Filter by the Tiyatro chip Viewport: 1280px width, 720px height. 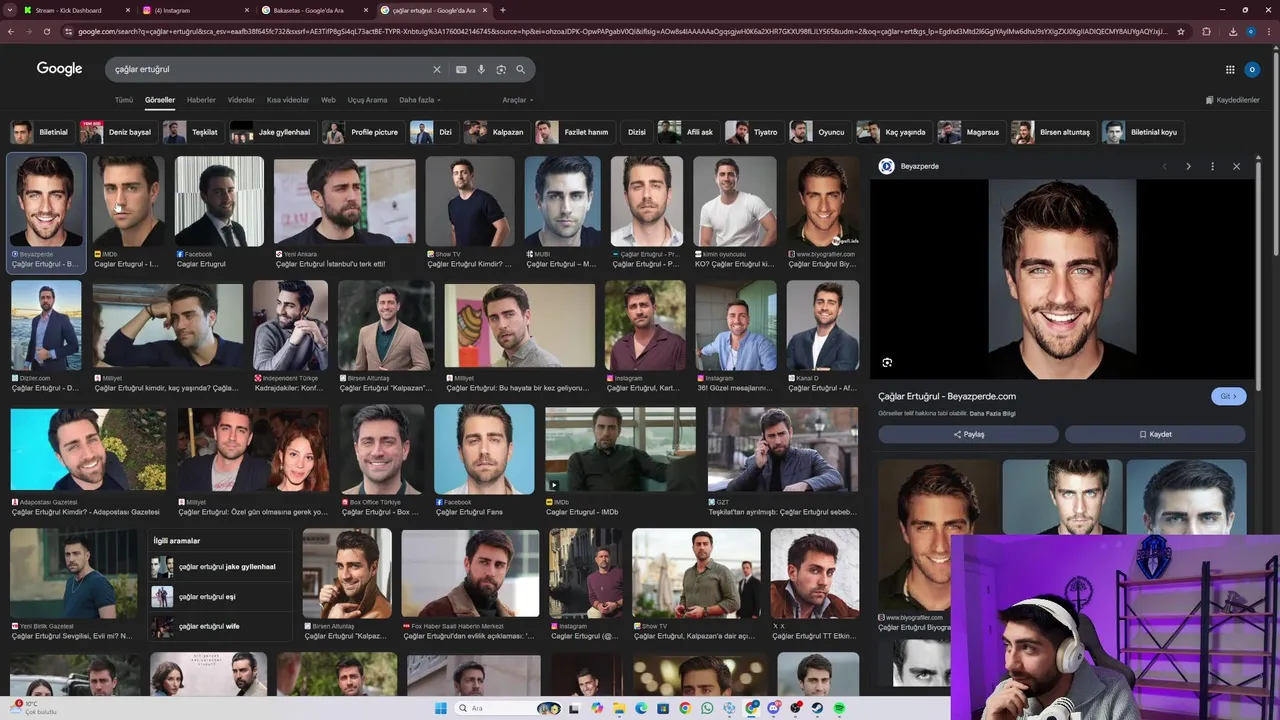click(753, 132)
